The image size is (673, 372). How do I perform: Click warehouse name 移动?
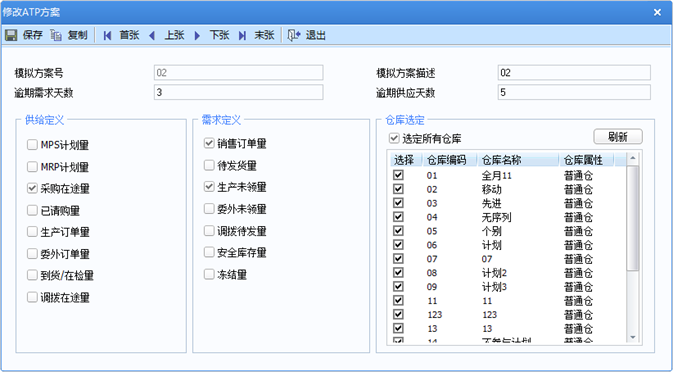491,189
